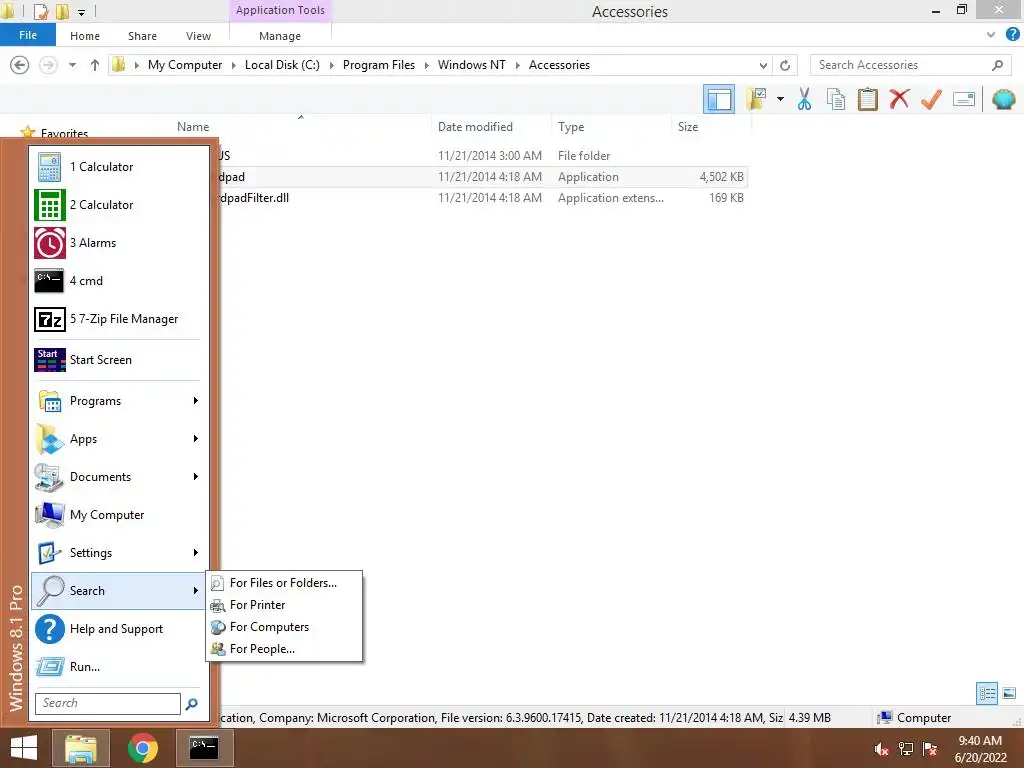The height and width of the screenshot is (768, 1024).
Task: Click Program Files breadcrumb
Action: (379, 65)
